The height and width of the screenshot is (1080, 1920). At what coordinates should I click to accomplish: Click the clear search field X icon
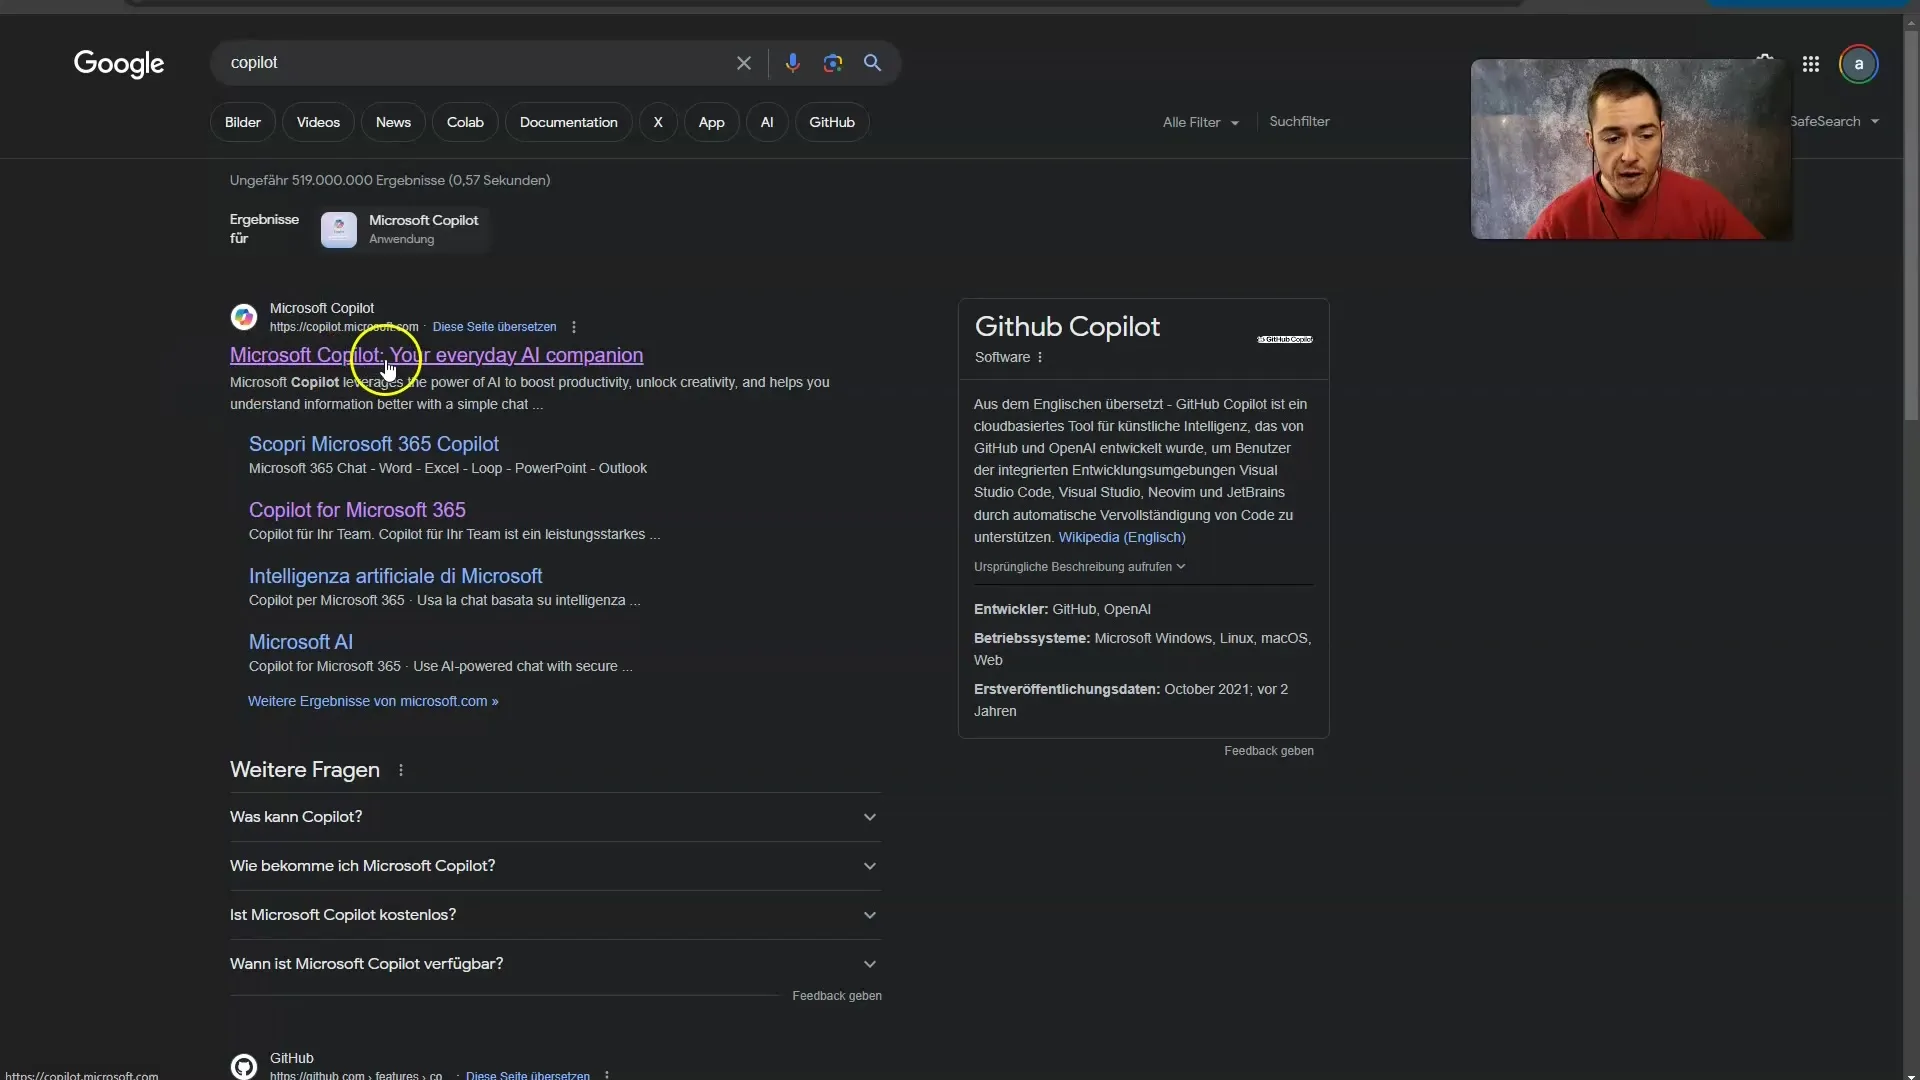742,62
